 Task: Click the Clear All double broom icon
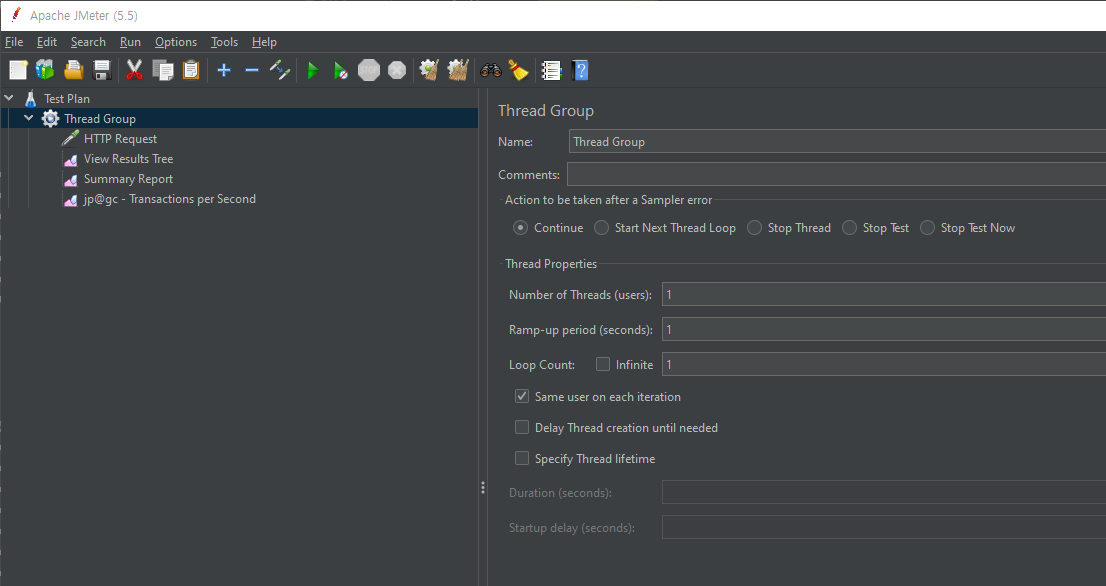(x=458, y=70)
